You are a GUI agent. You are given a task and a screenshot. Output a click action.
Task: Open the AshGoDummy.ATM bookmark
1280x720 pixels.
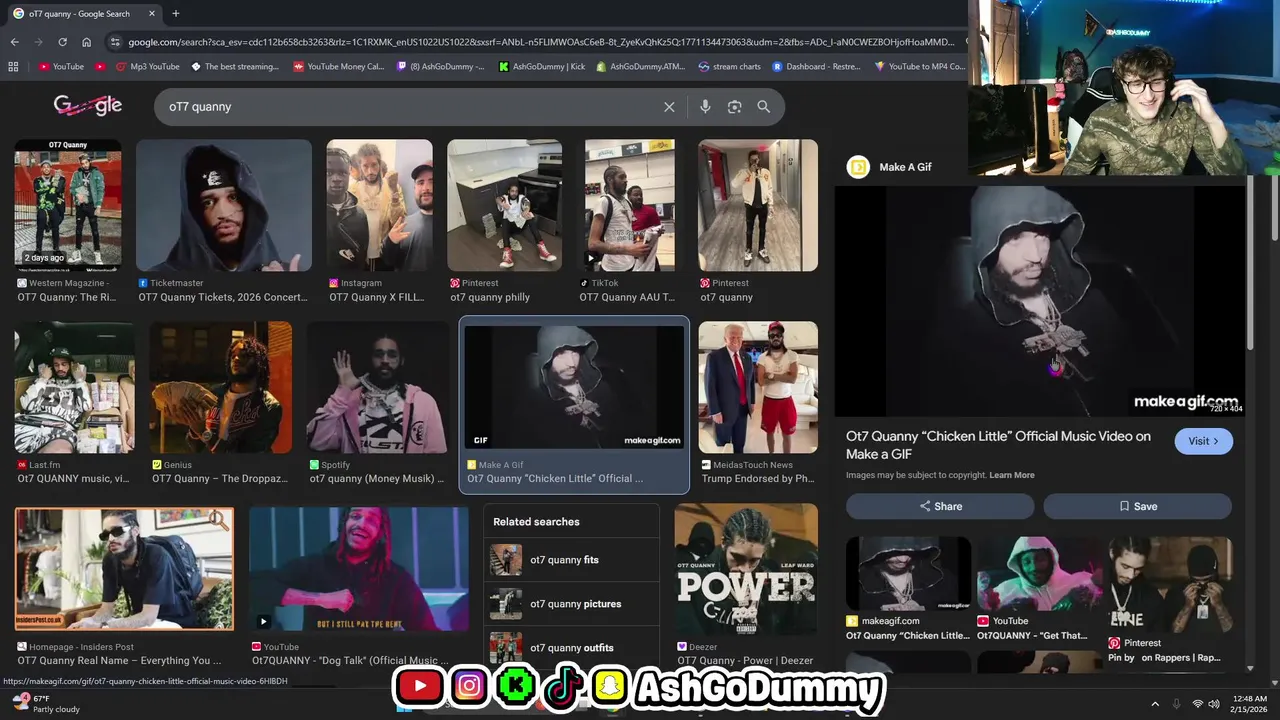(641, 67)
